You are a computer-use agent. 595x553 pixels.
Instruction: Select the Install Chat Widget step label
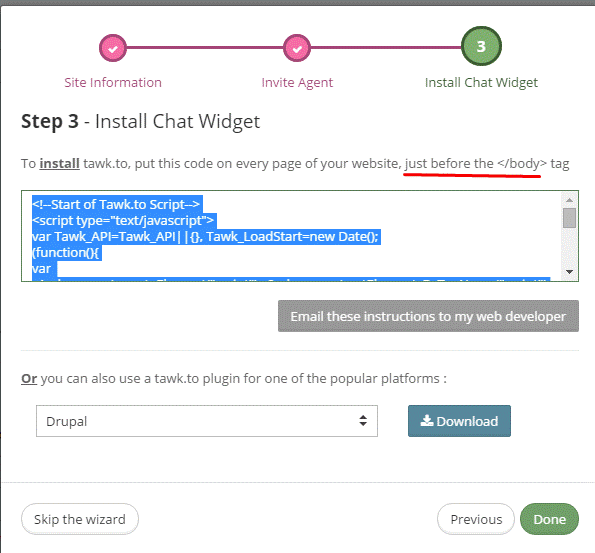point(481,82)
